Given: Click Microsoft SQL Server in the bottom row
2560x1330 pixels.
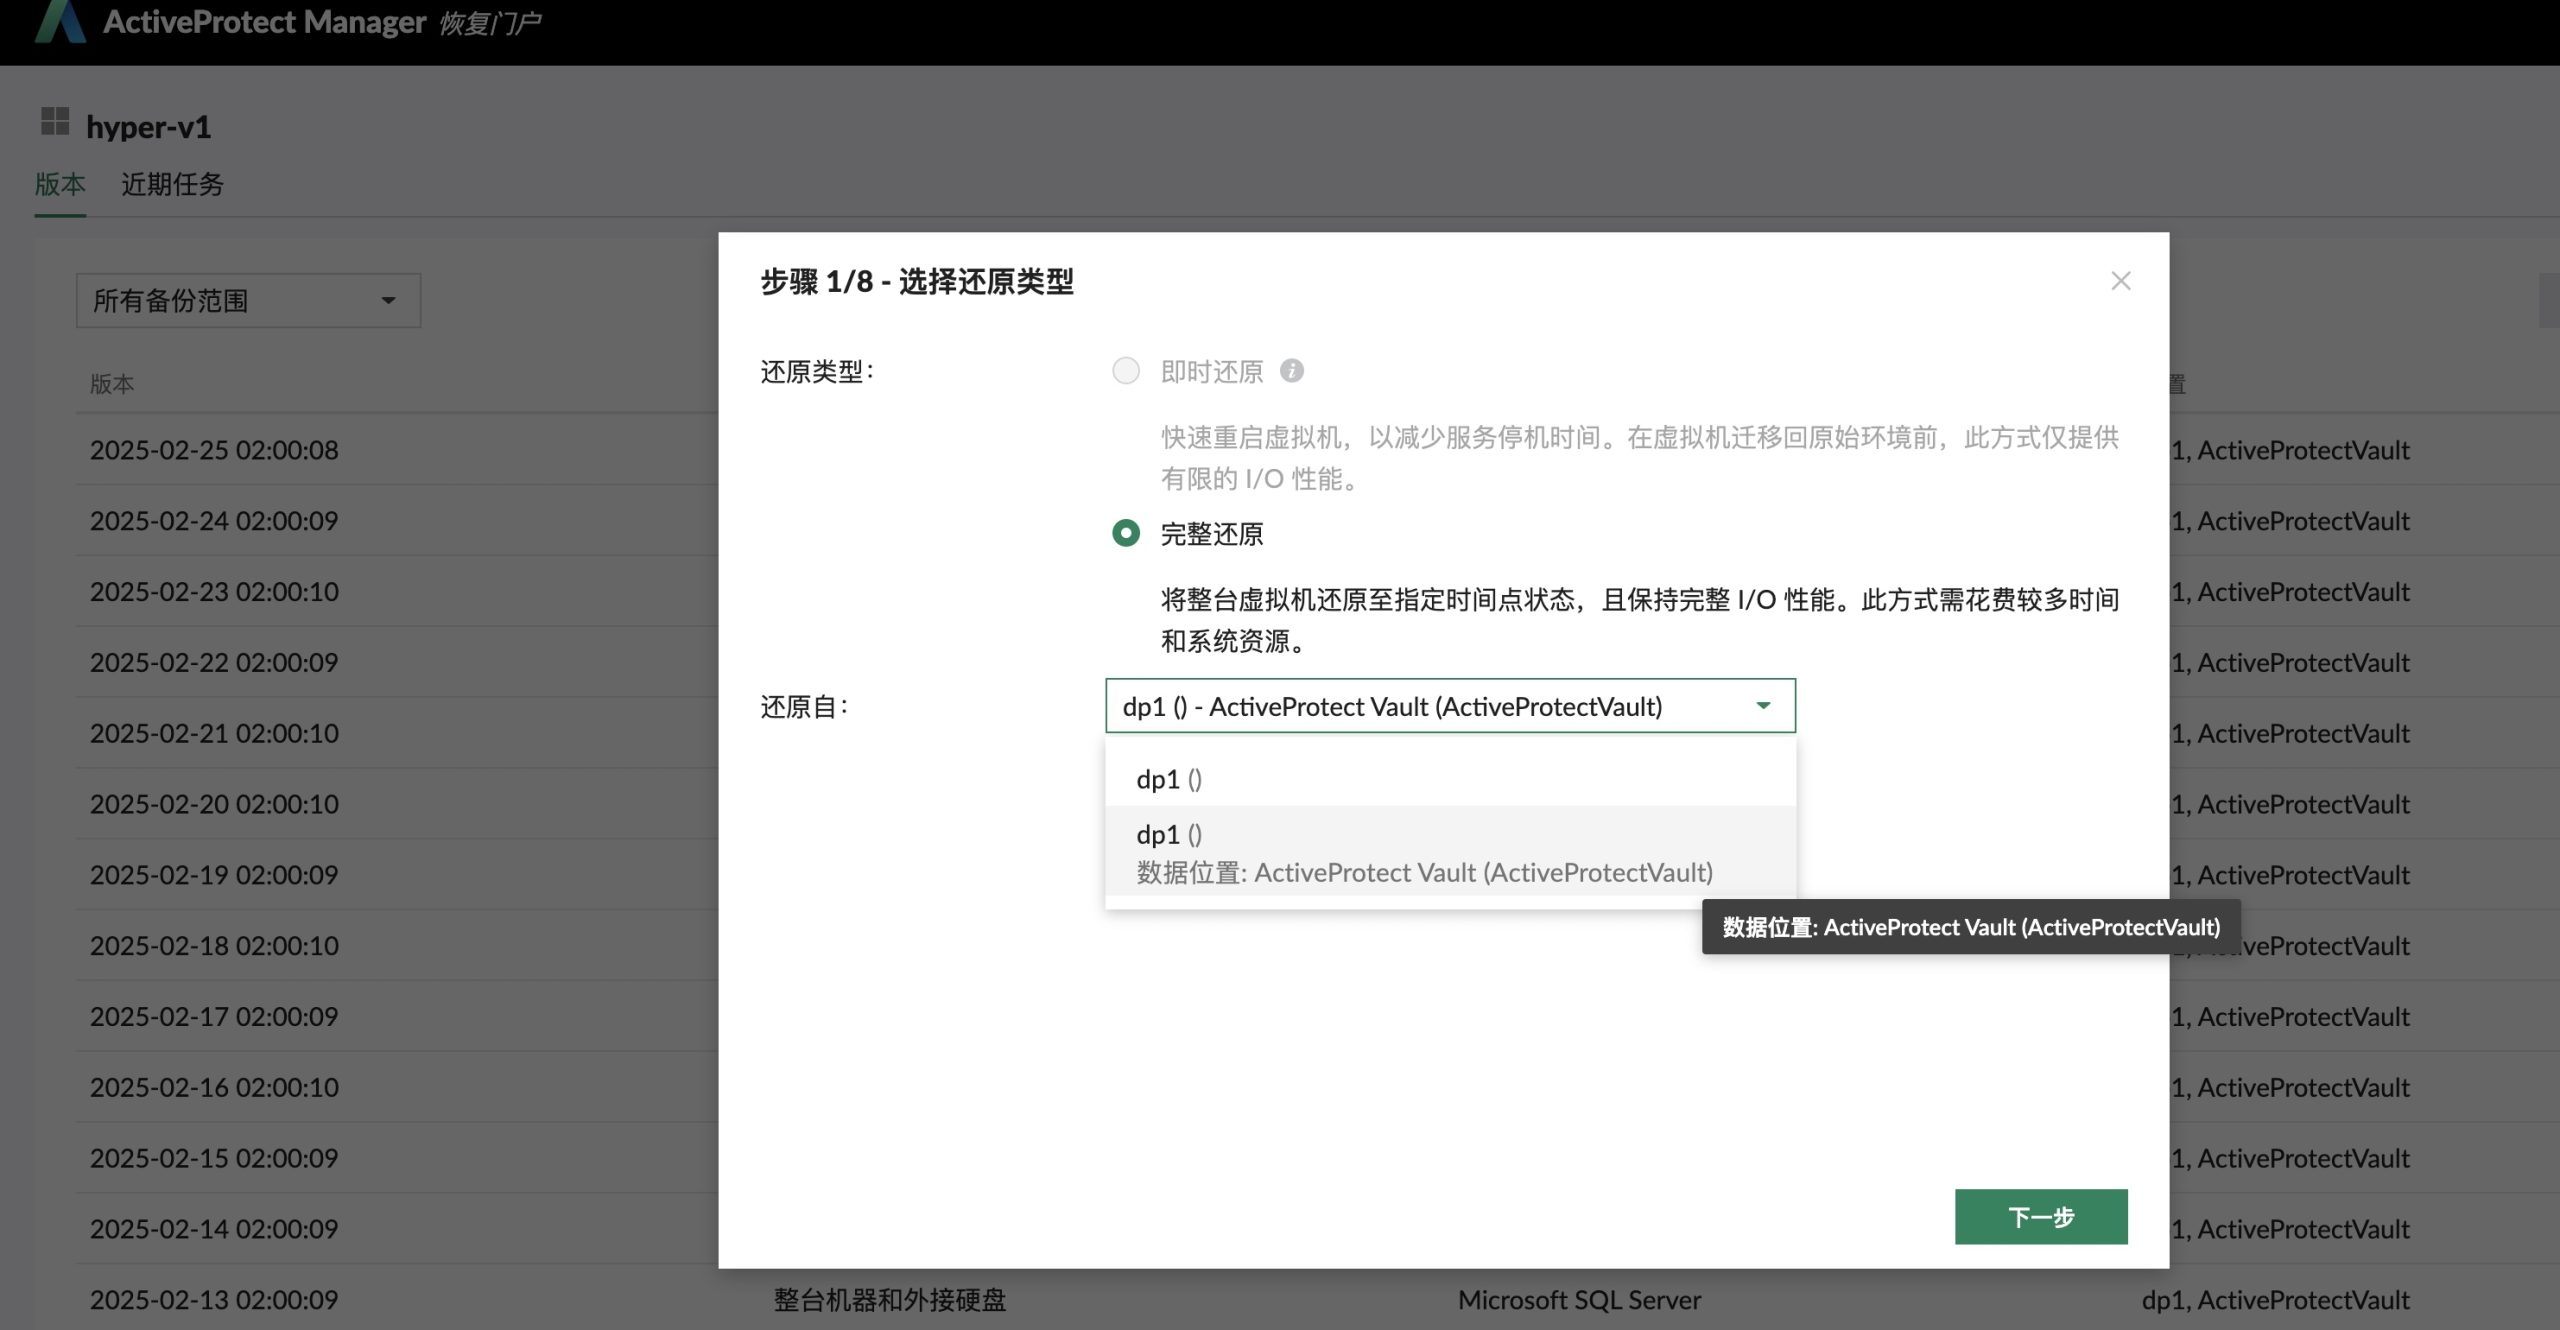Looking at the screenshot, I should pyautogui.click(x=1579, y=1300).
